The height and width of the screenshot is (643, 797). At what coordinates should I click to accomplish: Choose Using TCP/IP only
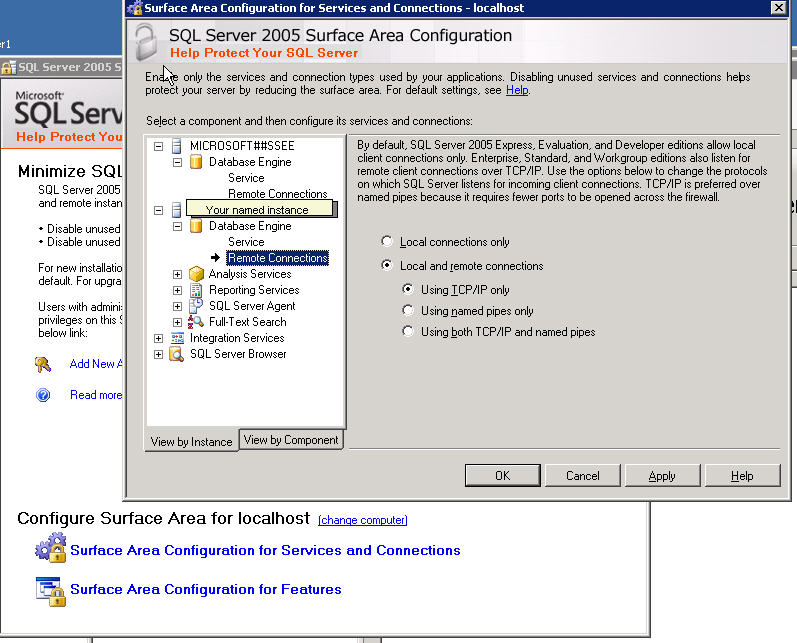tap(408, 289)
